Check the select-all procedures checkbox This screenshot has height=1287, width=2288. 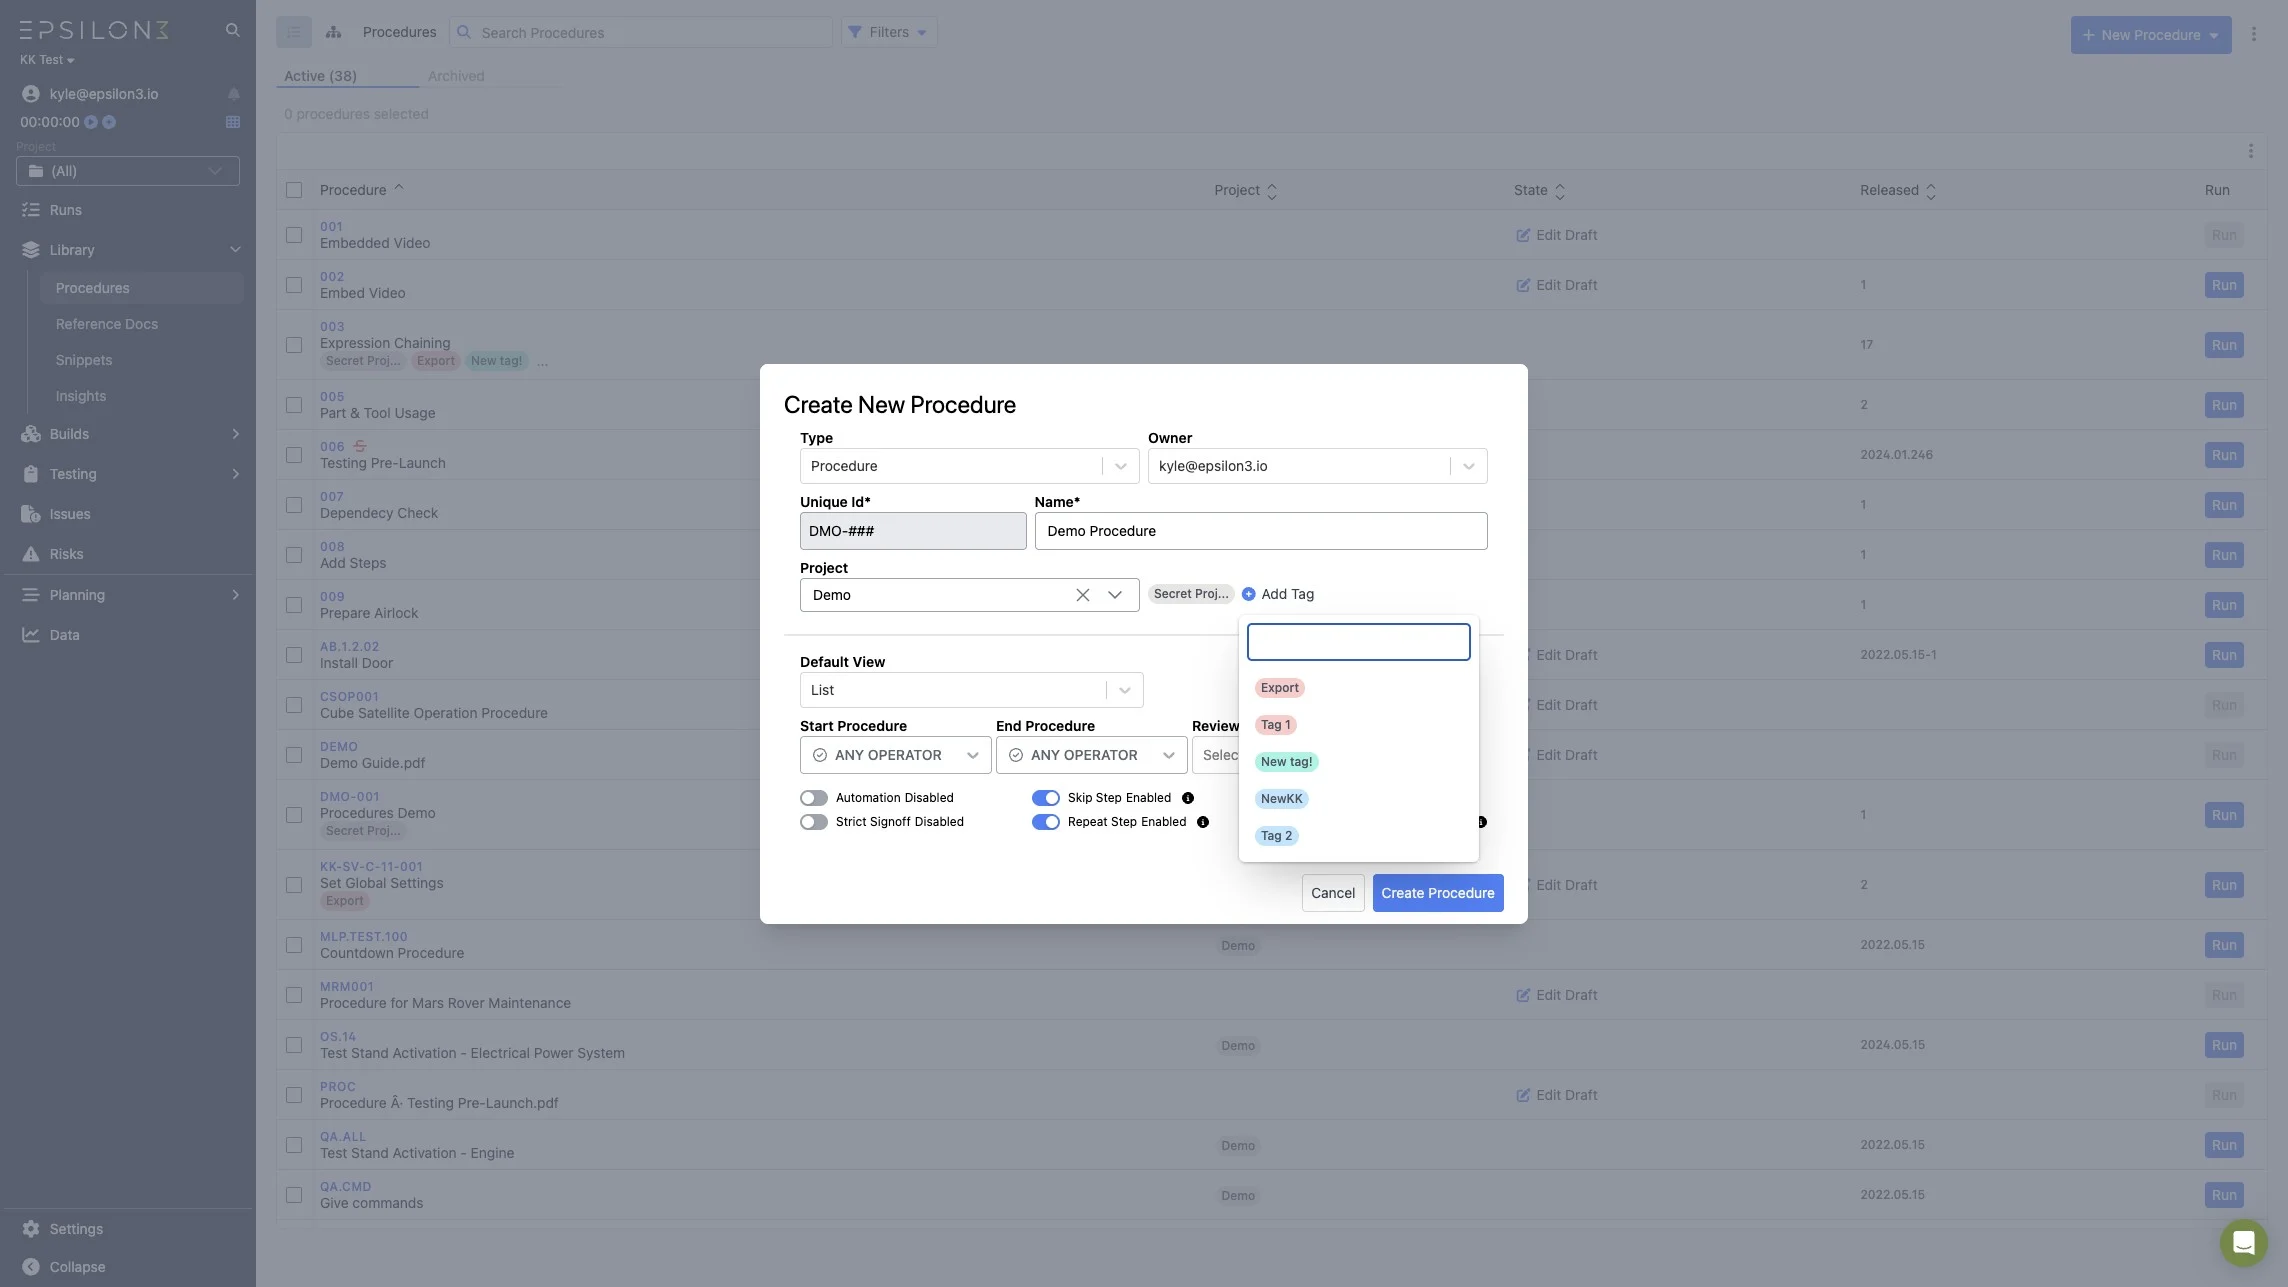pos(294,190)
